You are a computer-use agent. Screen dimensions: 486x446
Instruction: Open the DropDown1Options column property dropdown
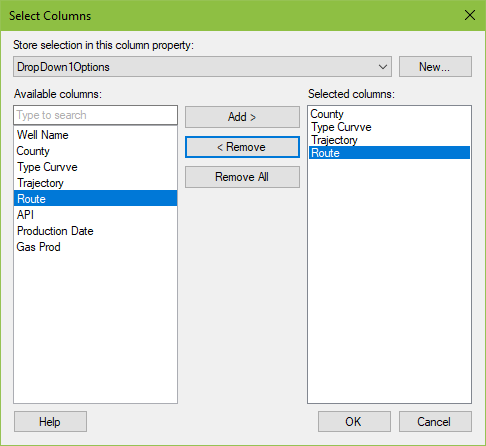(x=202, y=67)
